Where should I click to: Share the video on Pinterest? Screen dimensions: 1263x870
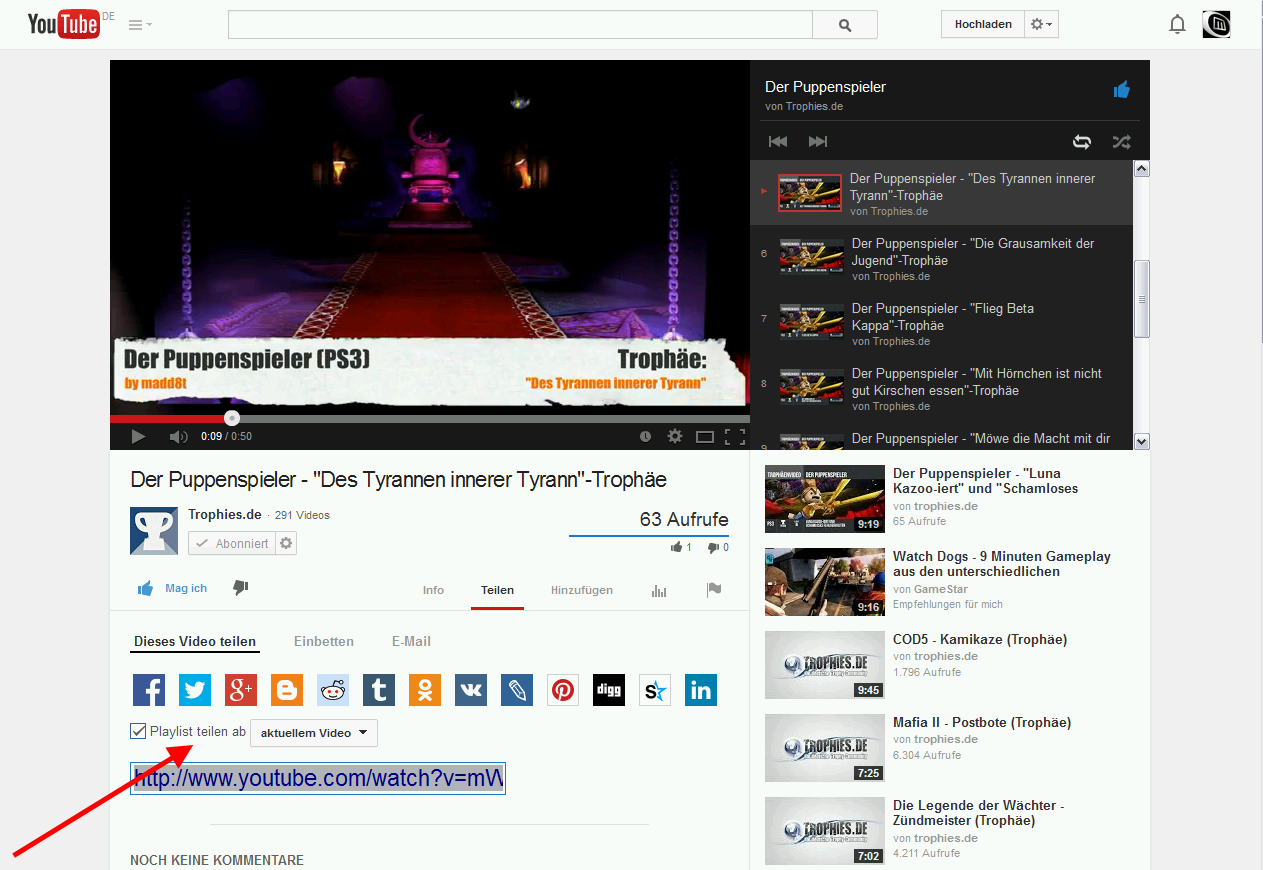tap(562, 689)
